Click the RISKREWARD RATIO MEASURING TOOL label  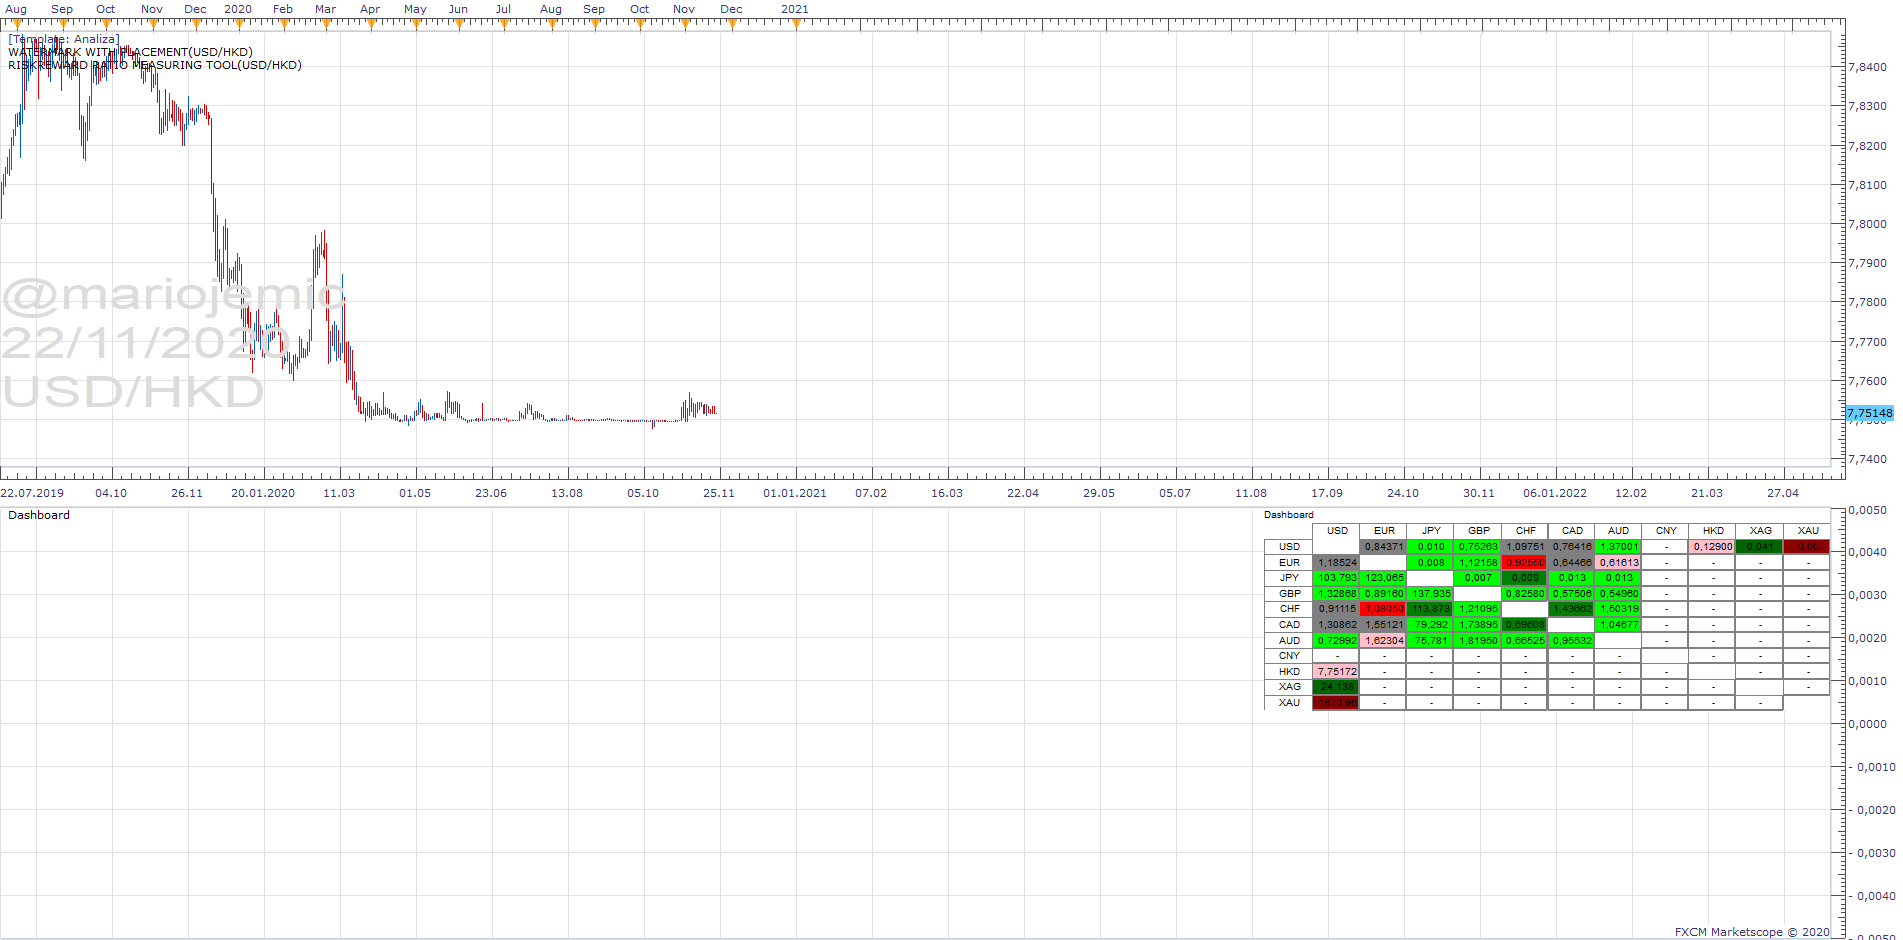click(155, 65)
